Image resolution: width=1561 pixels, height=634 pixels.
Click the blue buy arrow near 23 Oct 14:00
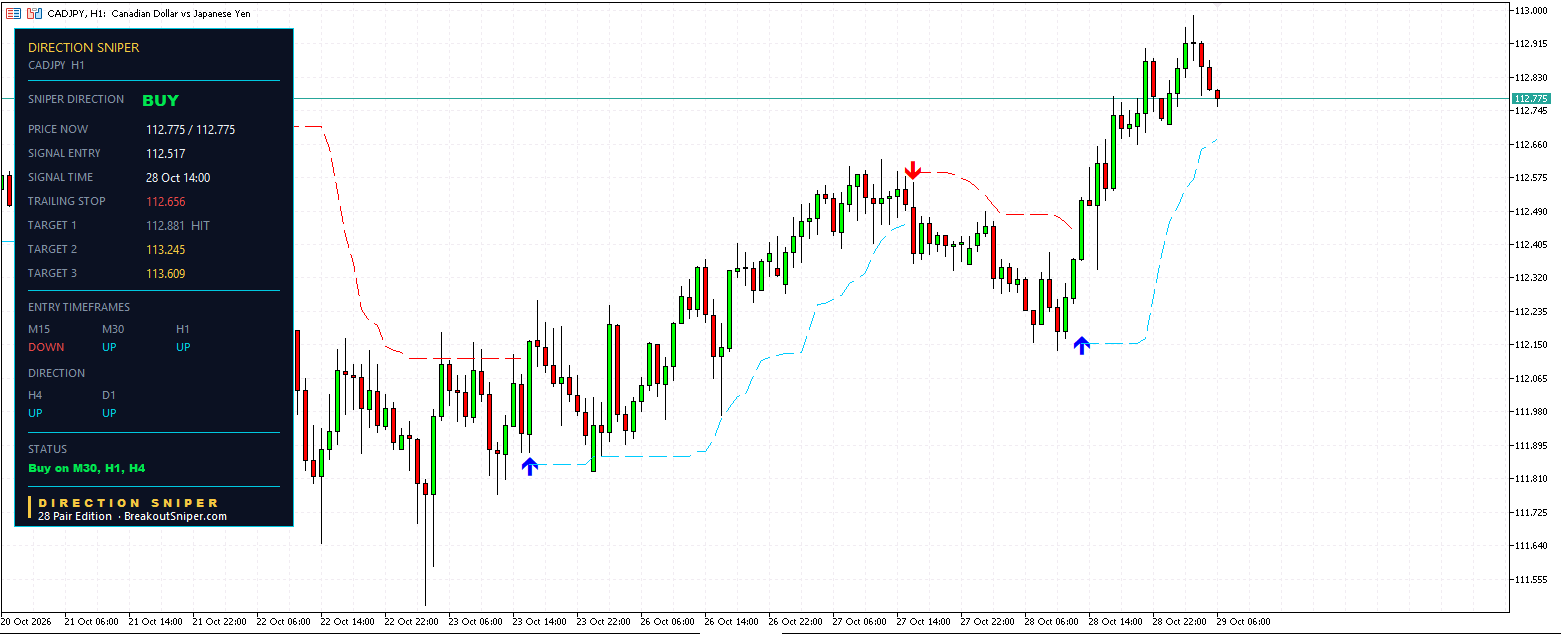(x=530, y=465)
